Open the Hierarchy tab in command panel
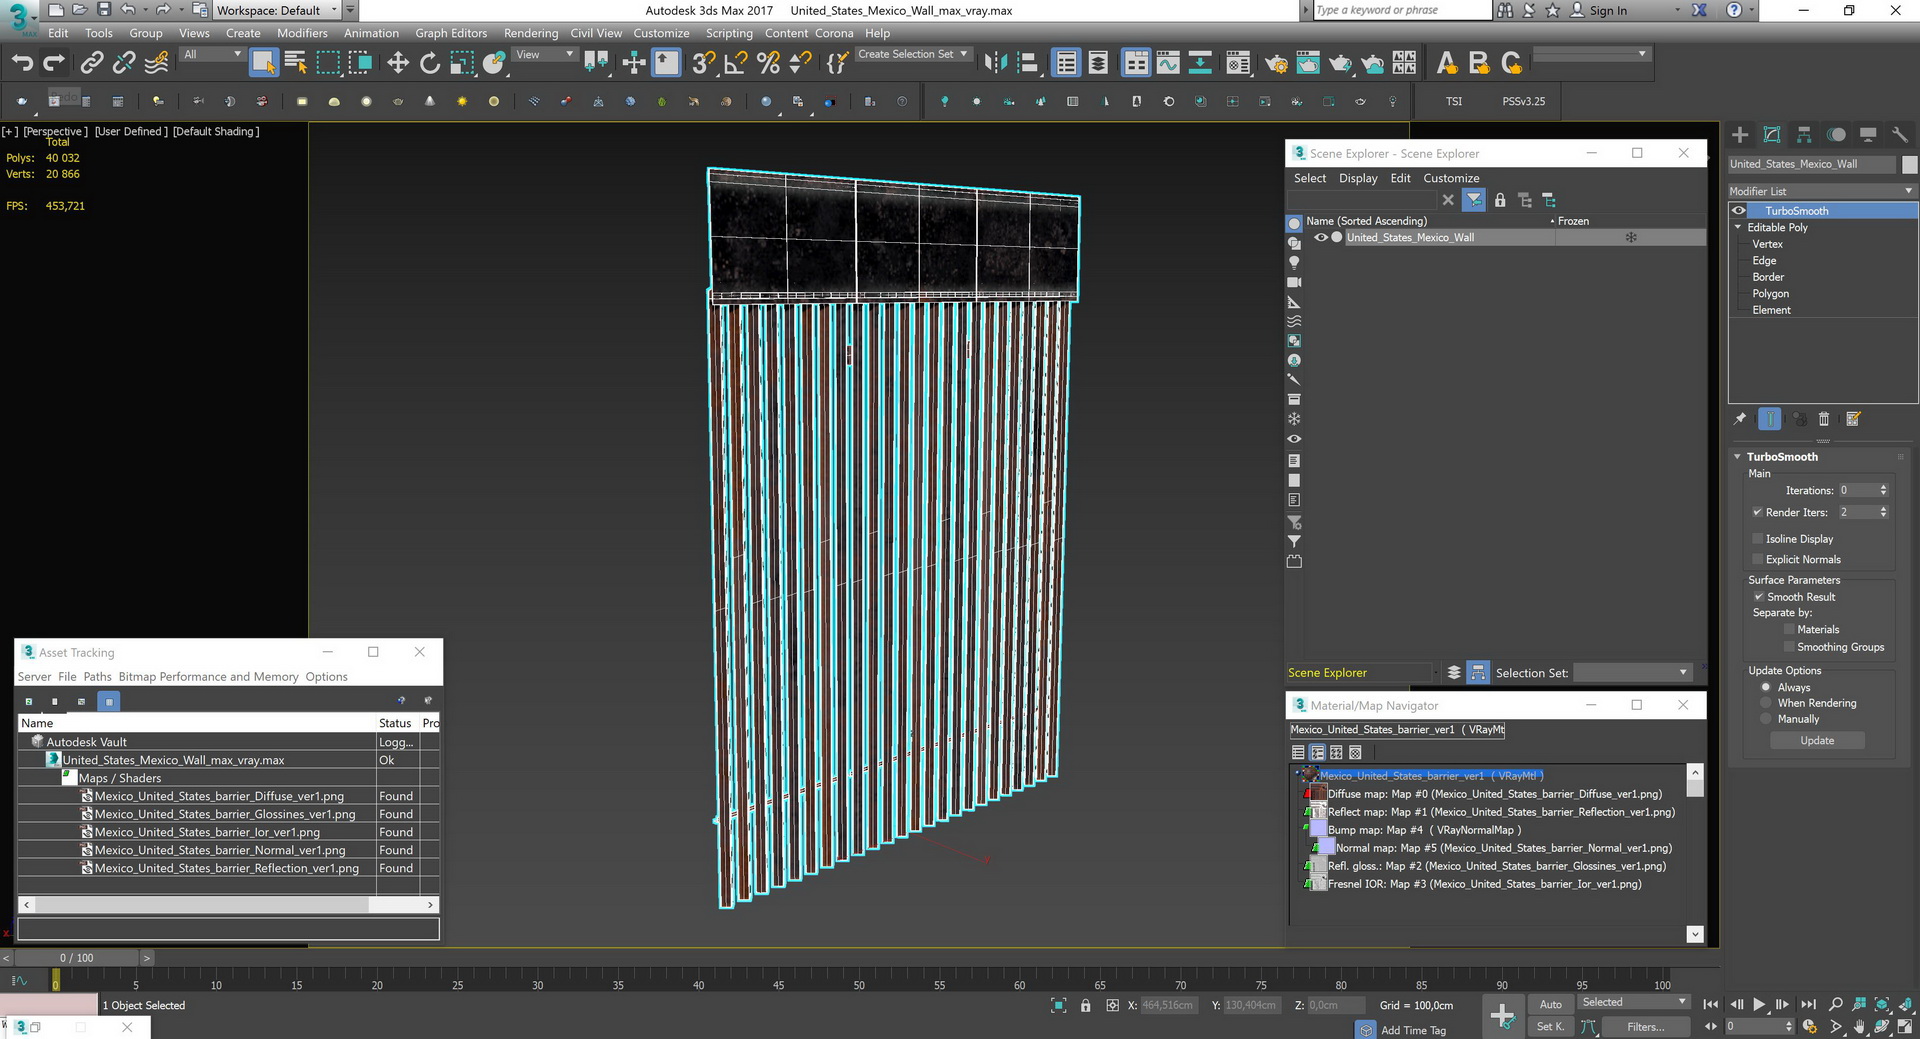 coord(1804,135)
